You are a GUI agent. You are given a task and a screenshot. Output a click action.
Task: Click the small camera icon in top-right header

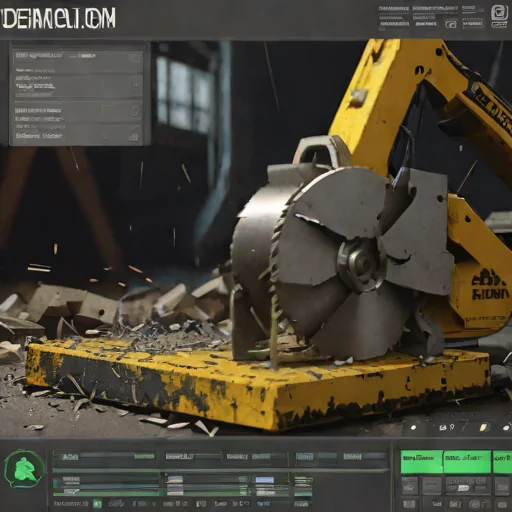click(451, 24)
